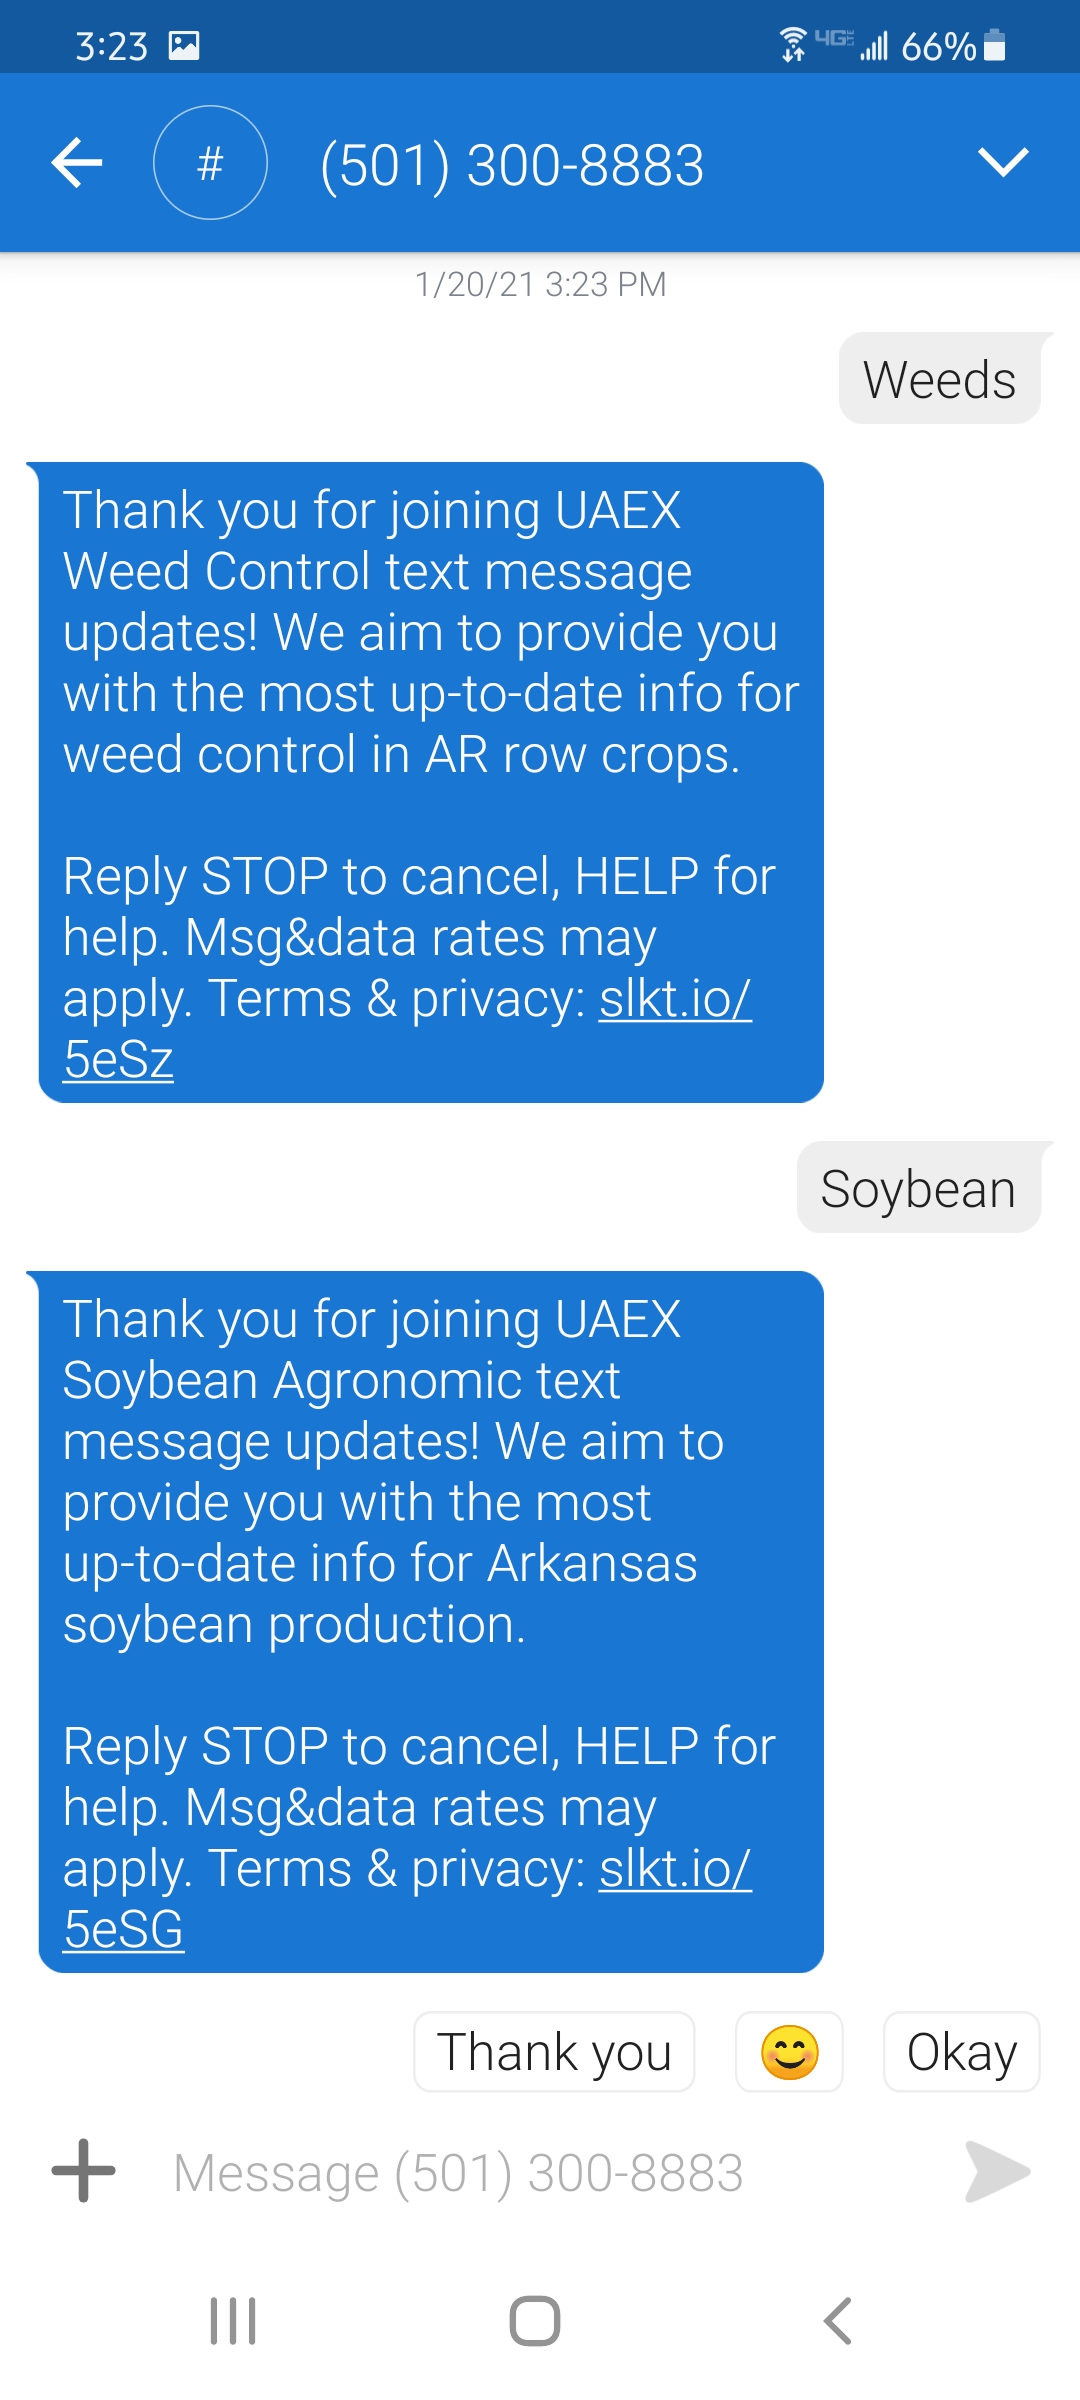Tap the plus attachment icon
The height and width of the screenshot is (2400, 1080).
(x=84, y=2171)
